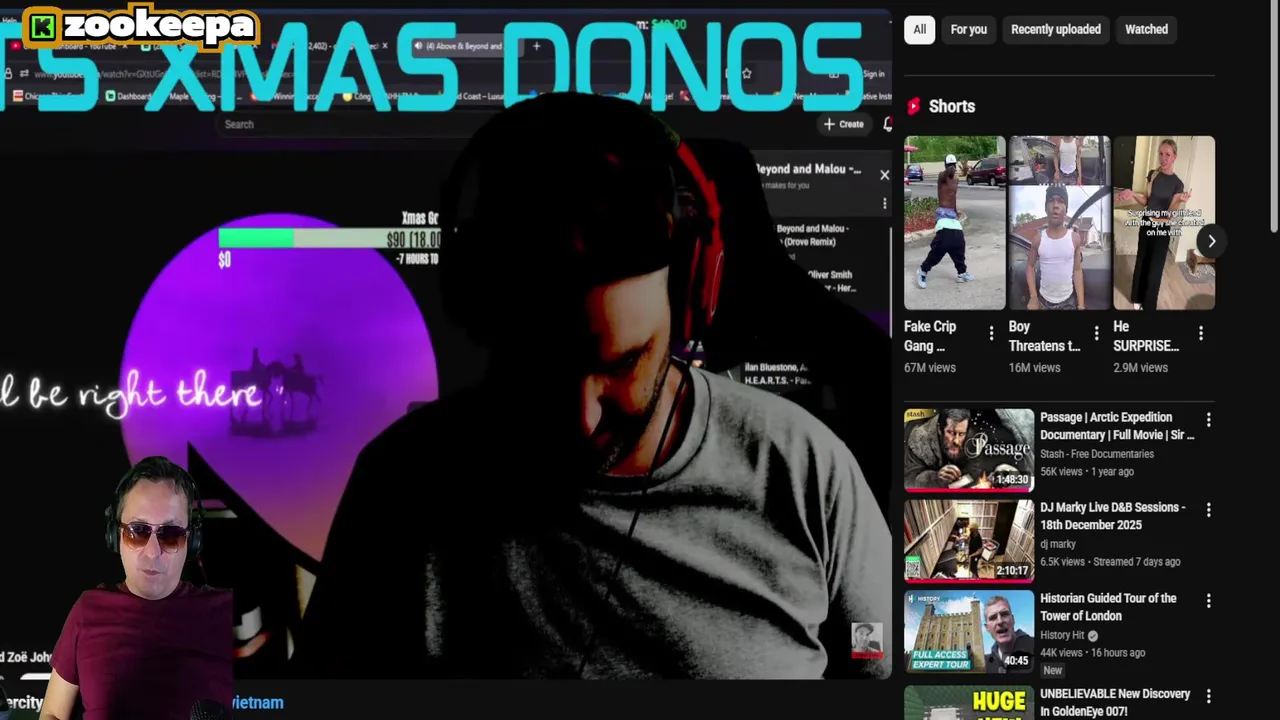Open DJ Marky Live D&B Sessions title
The height and width of the screenshot is (720, 1280).
[1112, 516]
